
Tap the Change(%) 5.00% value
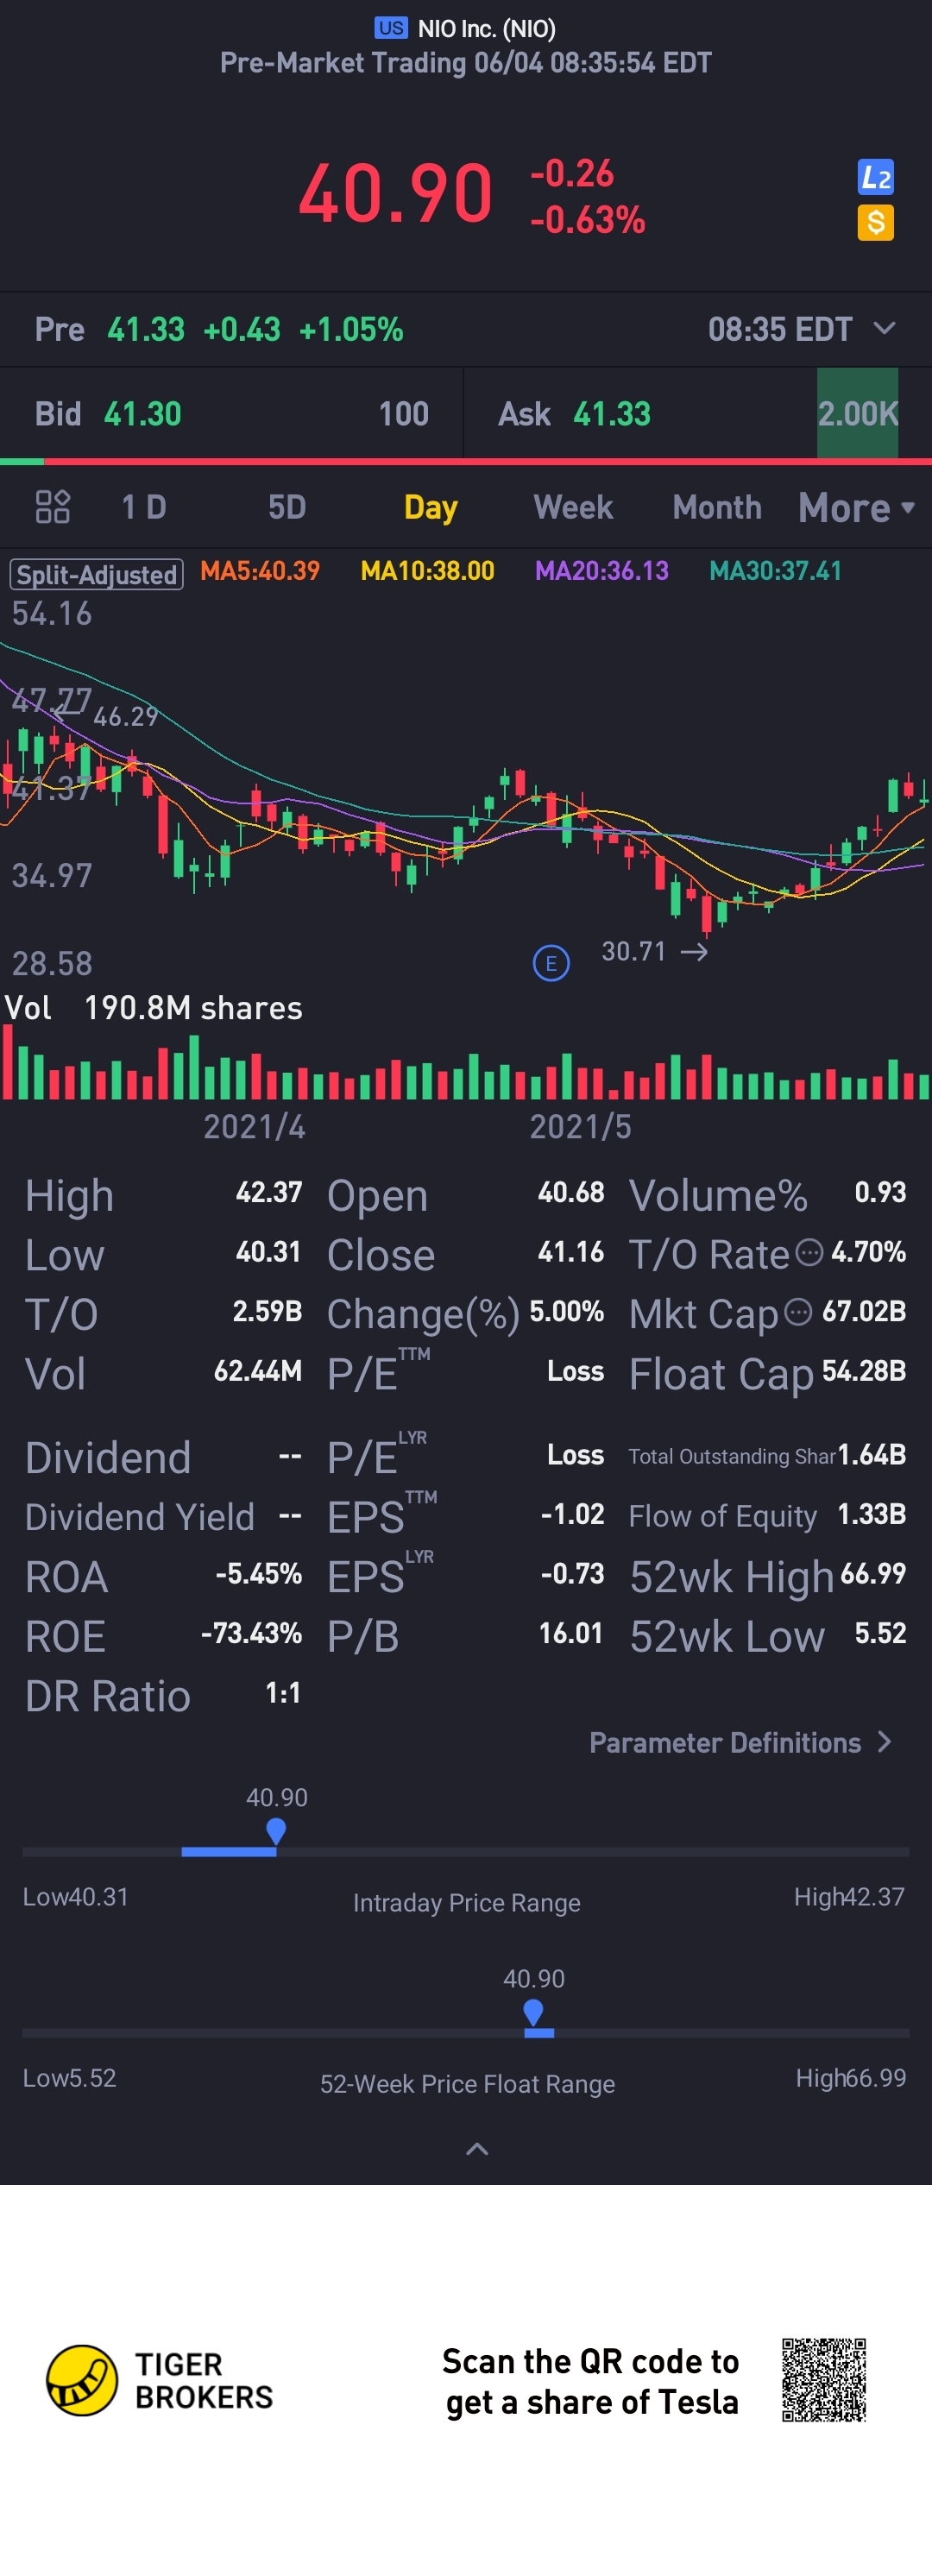[x=566, y=1311]
